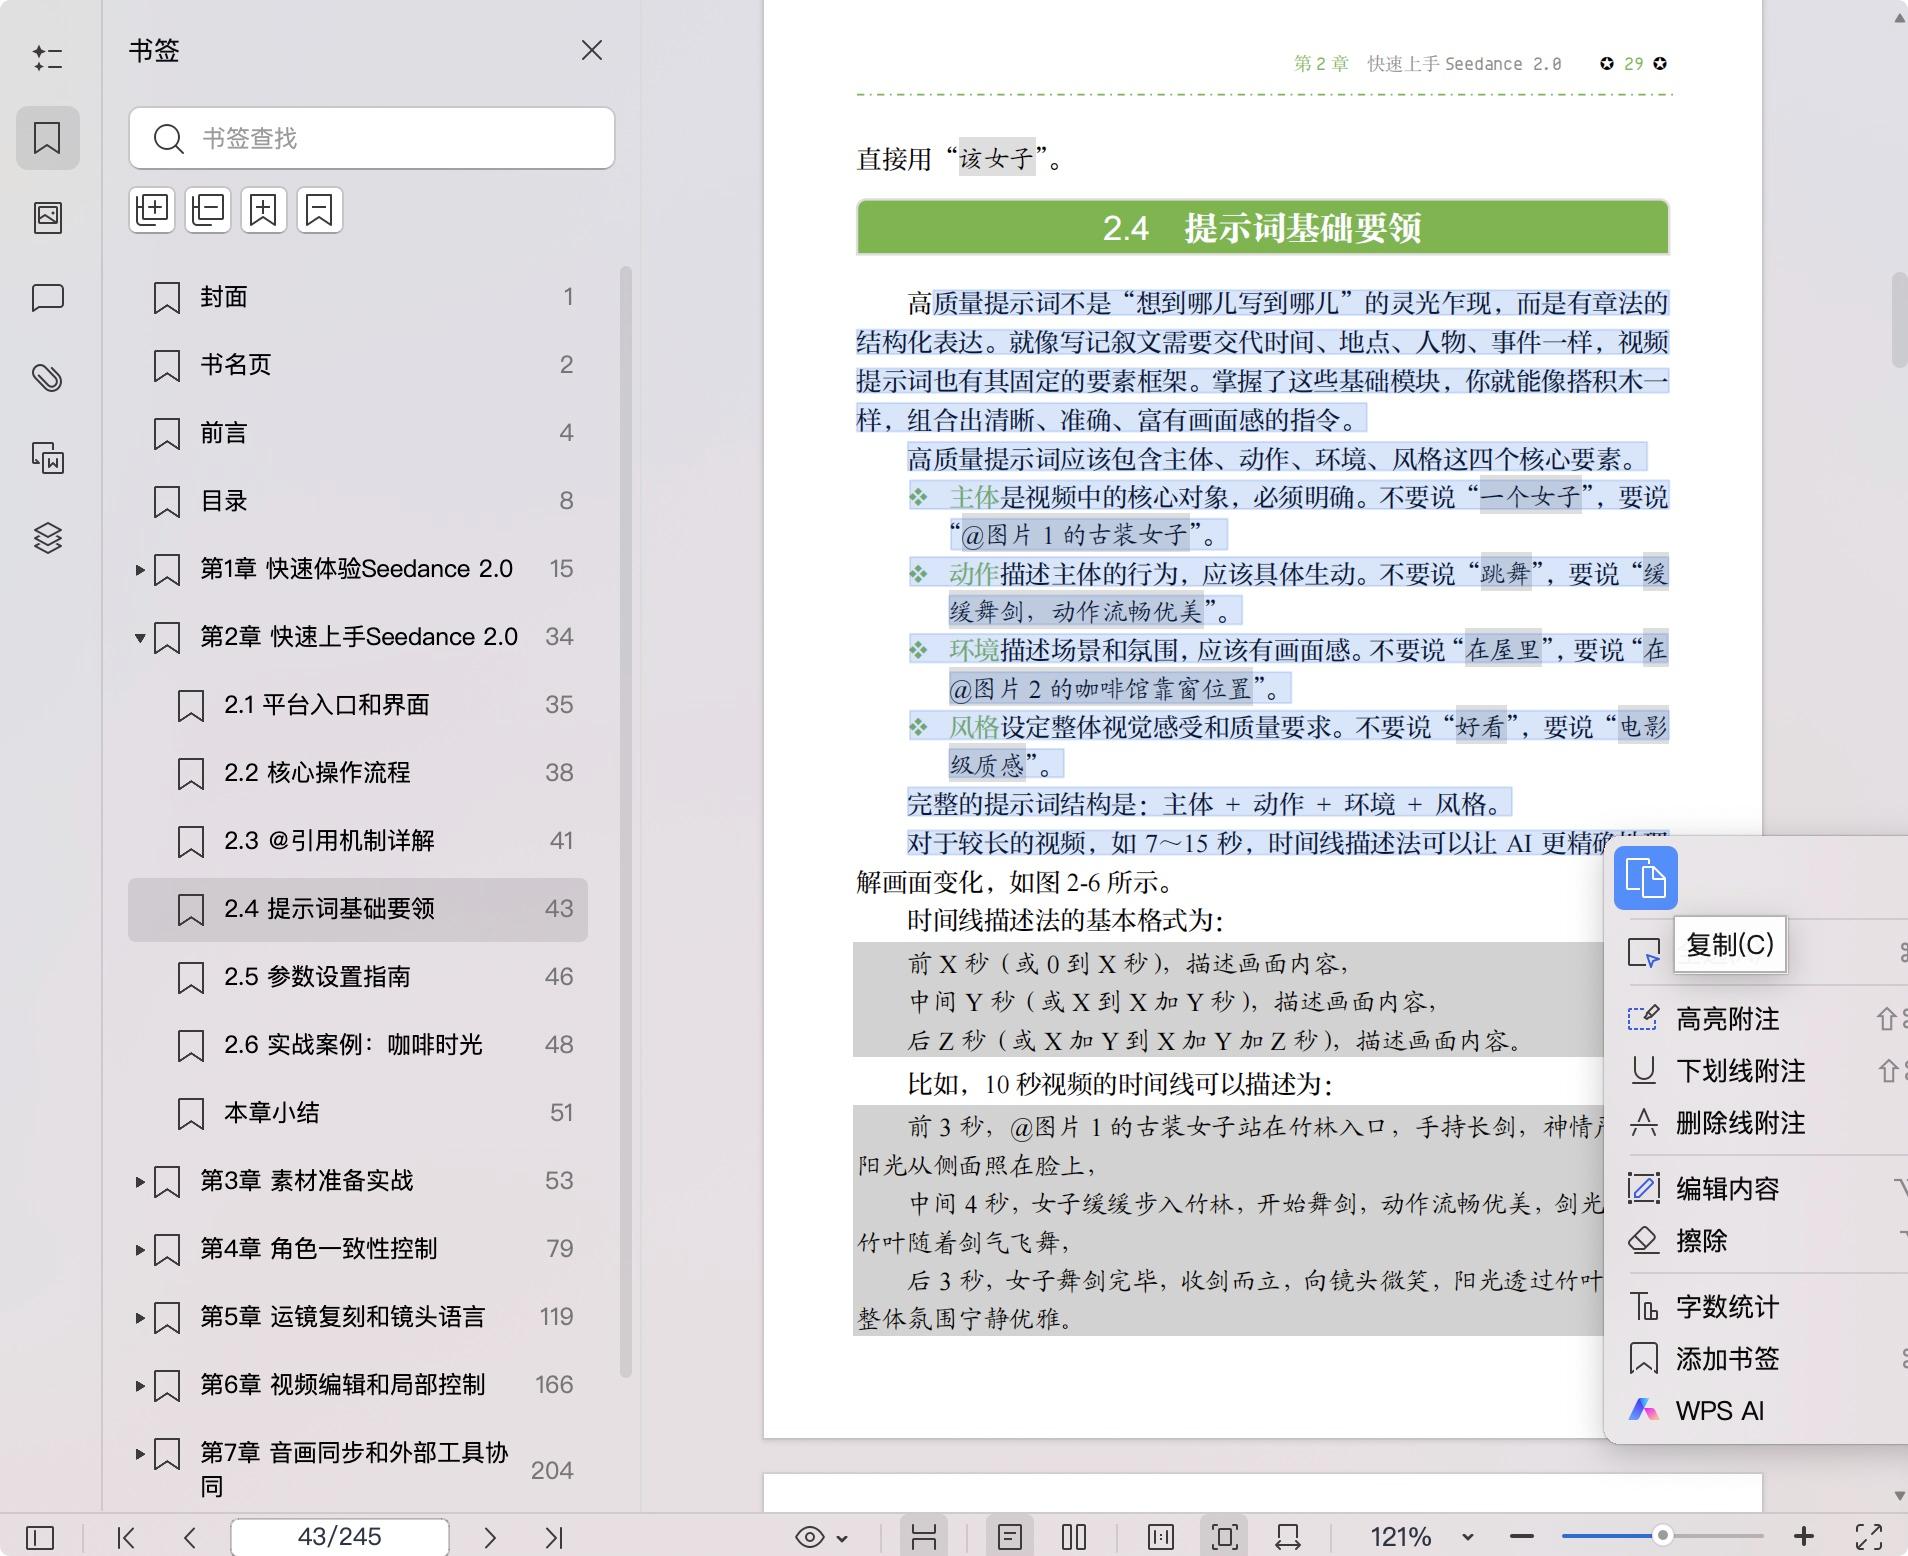Click the selection tool icon beside copy tooltip
Viewport: 1908px width, 1556px height.
(1644, 953)
